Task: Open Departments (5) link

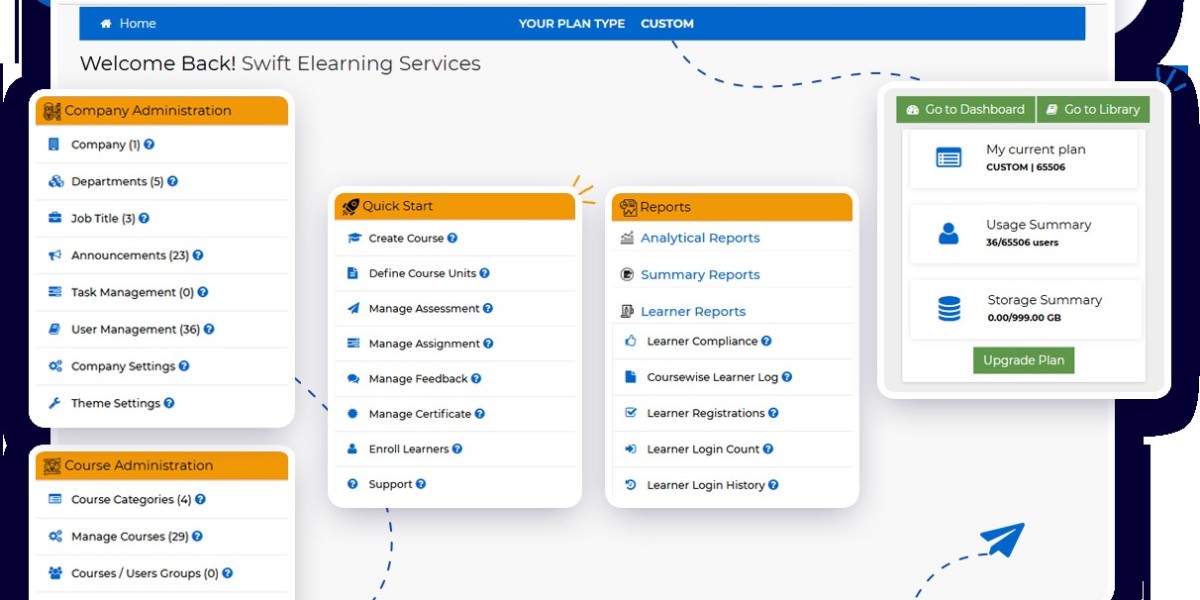Action: (x=117, y=181)
